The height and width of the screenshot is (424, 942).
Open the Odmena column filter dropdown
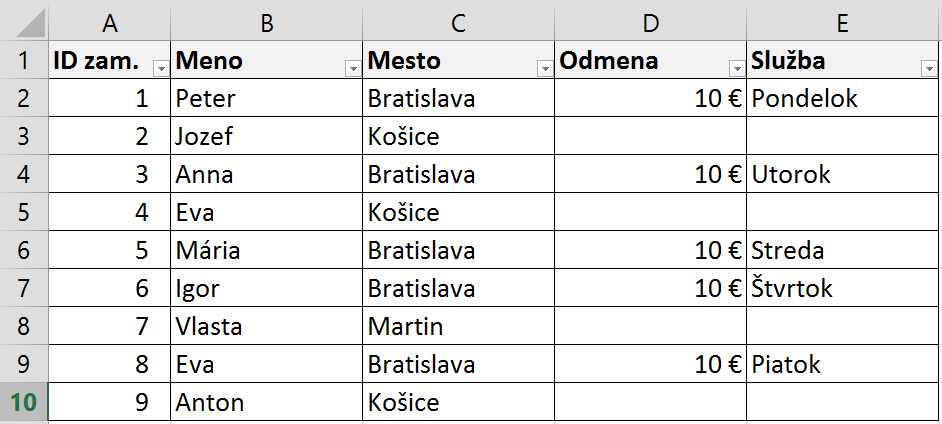pyautogui.click(x=737, y=70)
